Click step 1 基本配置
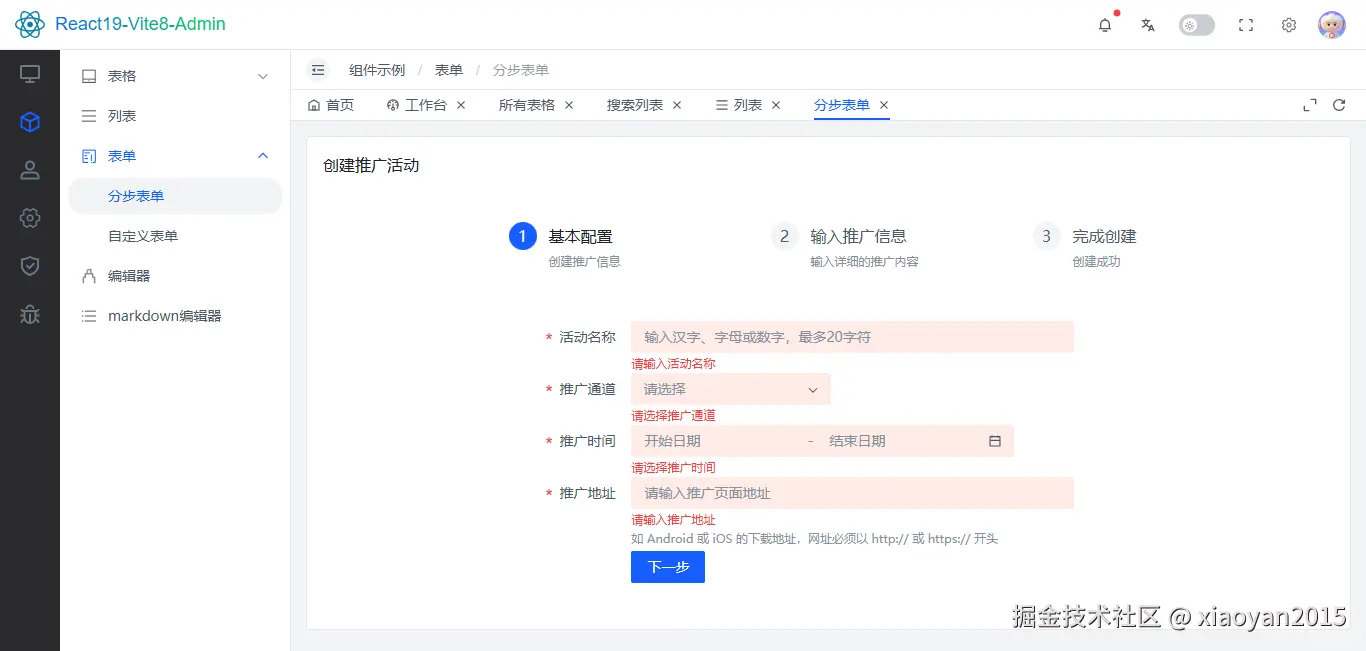Viewport: 1366px width, 651px height. [565, 247]
